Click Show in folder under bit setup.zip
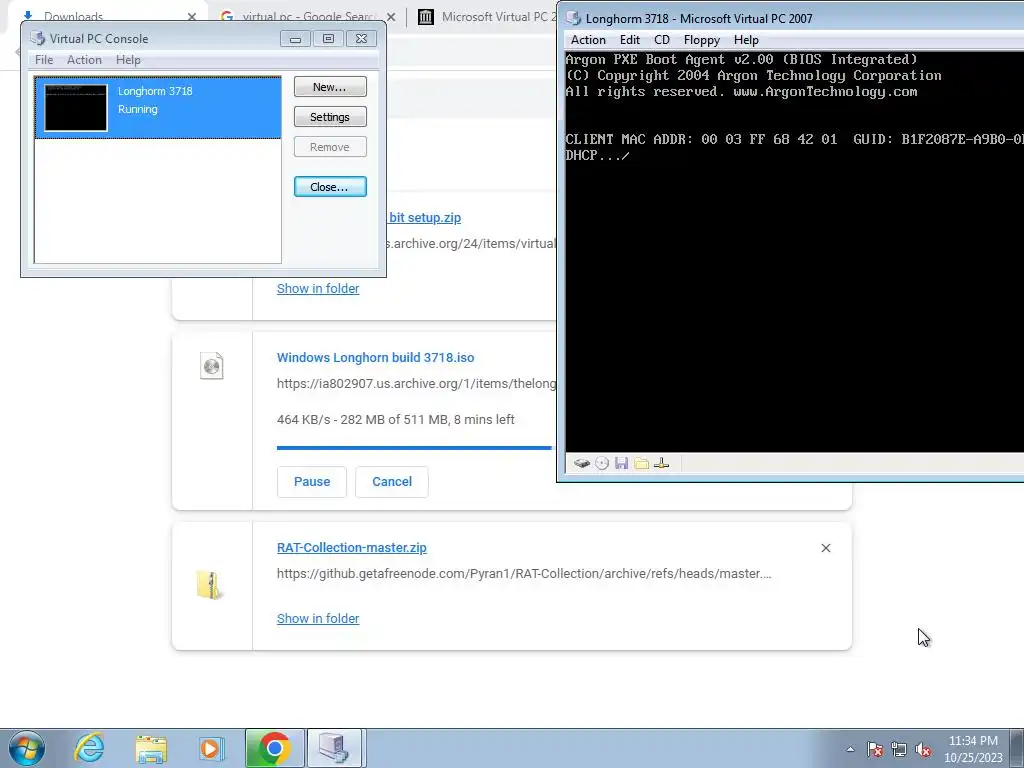 (x=318, y=289)
